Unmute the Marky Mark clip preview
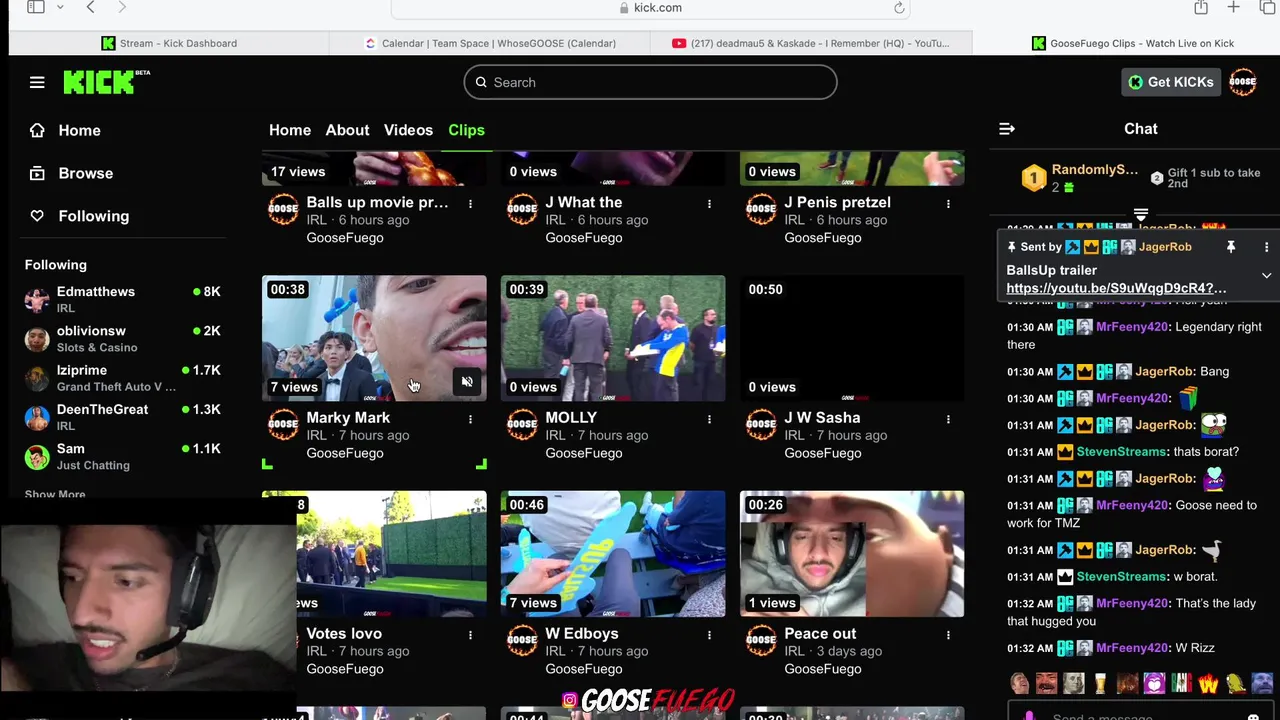Screen dimensions: 1280x720 coord(467,382)
